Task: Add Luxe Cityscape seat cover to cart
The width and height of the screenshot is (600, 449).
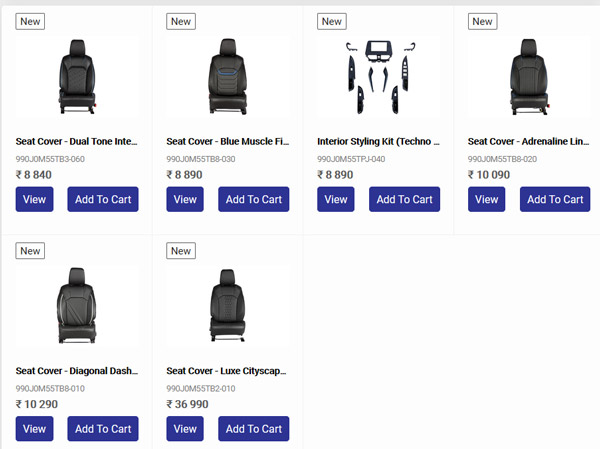Action: (x=254, y=429)
